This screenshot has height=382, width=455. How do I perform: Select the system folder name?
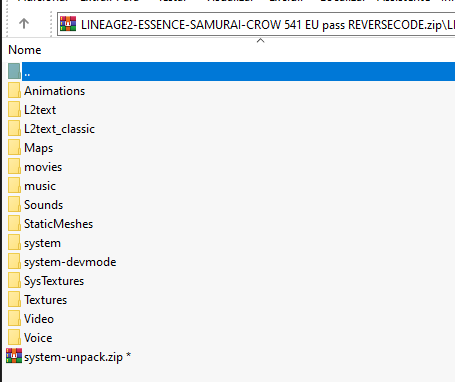[42, 243]
